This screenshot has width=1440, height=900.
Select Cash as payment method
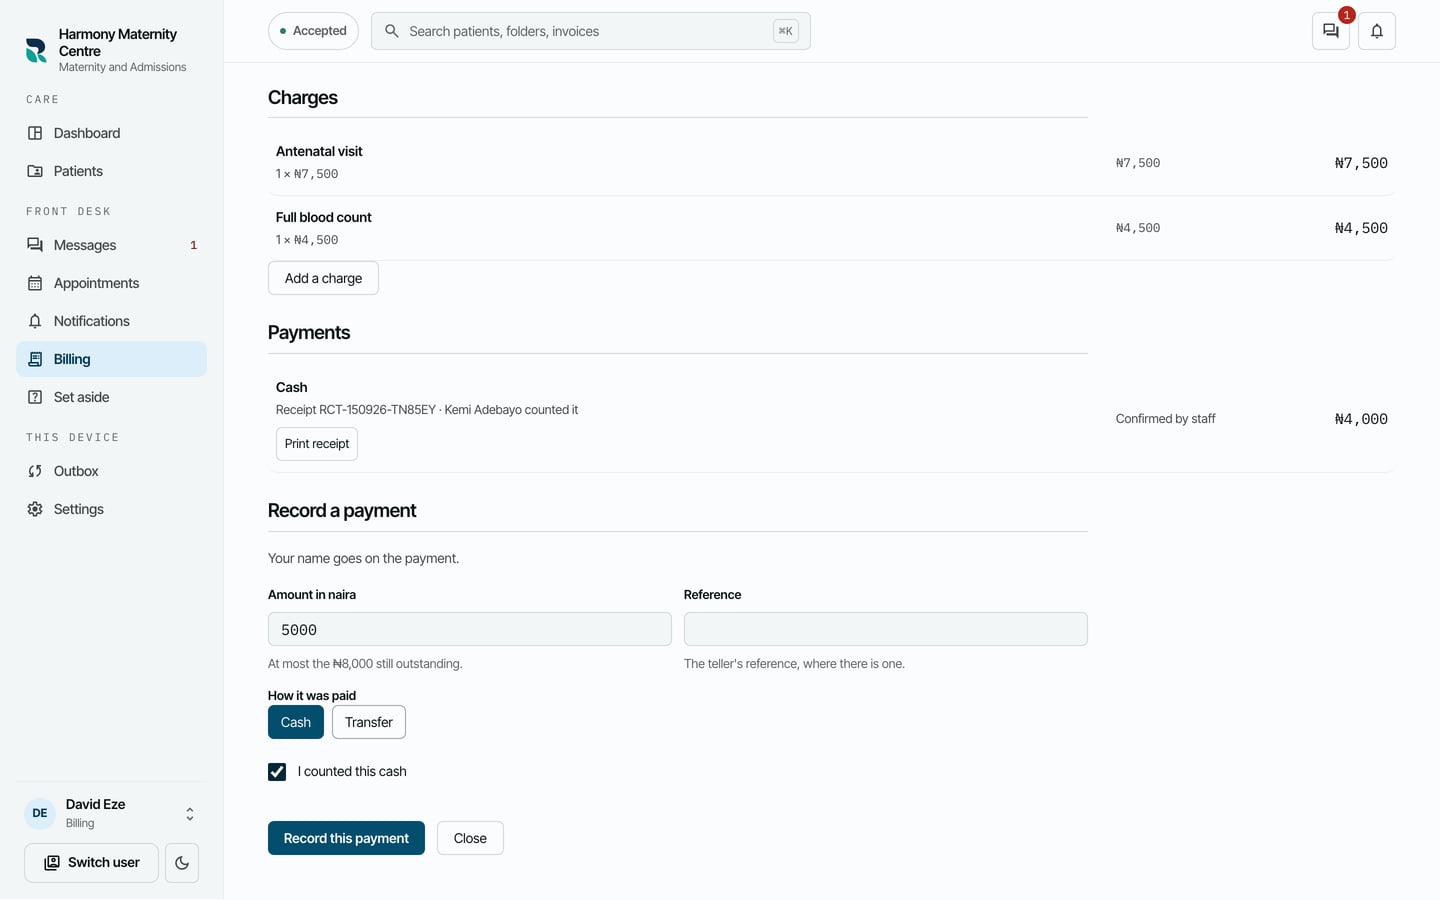pos(296,722)
